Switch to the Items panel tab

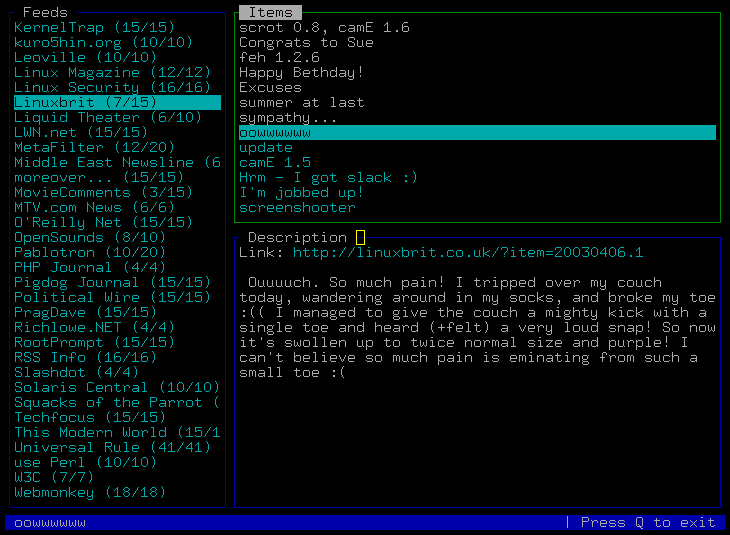270,12
